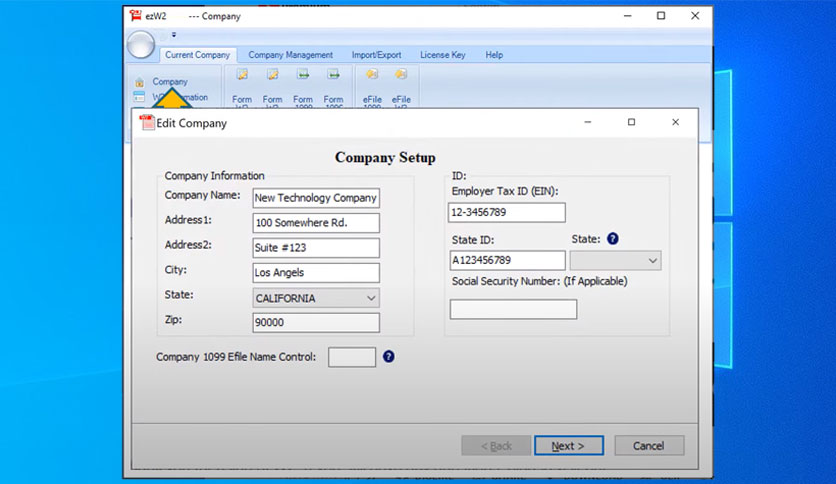Click the Social Security Number field
This screenshot has height=484, width=836.
coord(513,309)
